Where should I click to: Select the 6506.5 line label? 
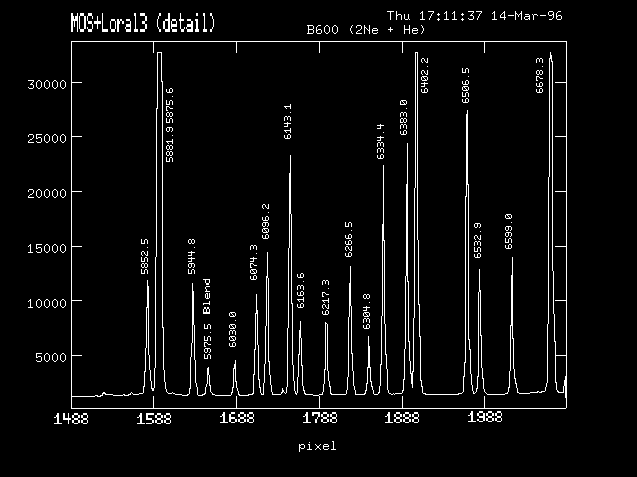pyautogui.click(x=466, y=86)
